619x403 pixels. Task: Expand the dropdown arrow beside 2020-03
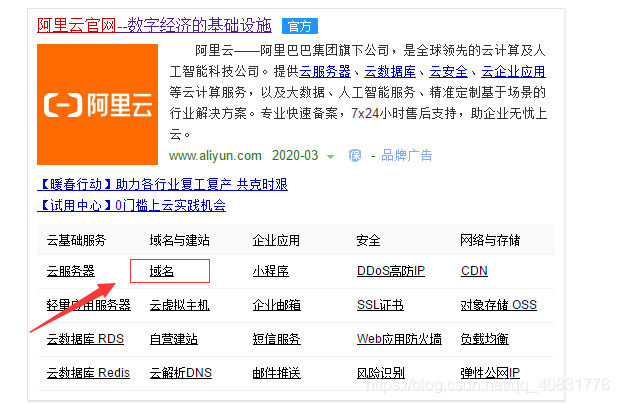[330, 157]
